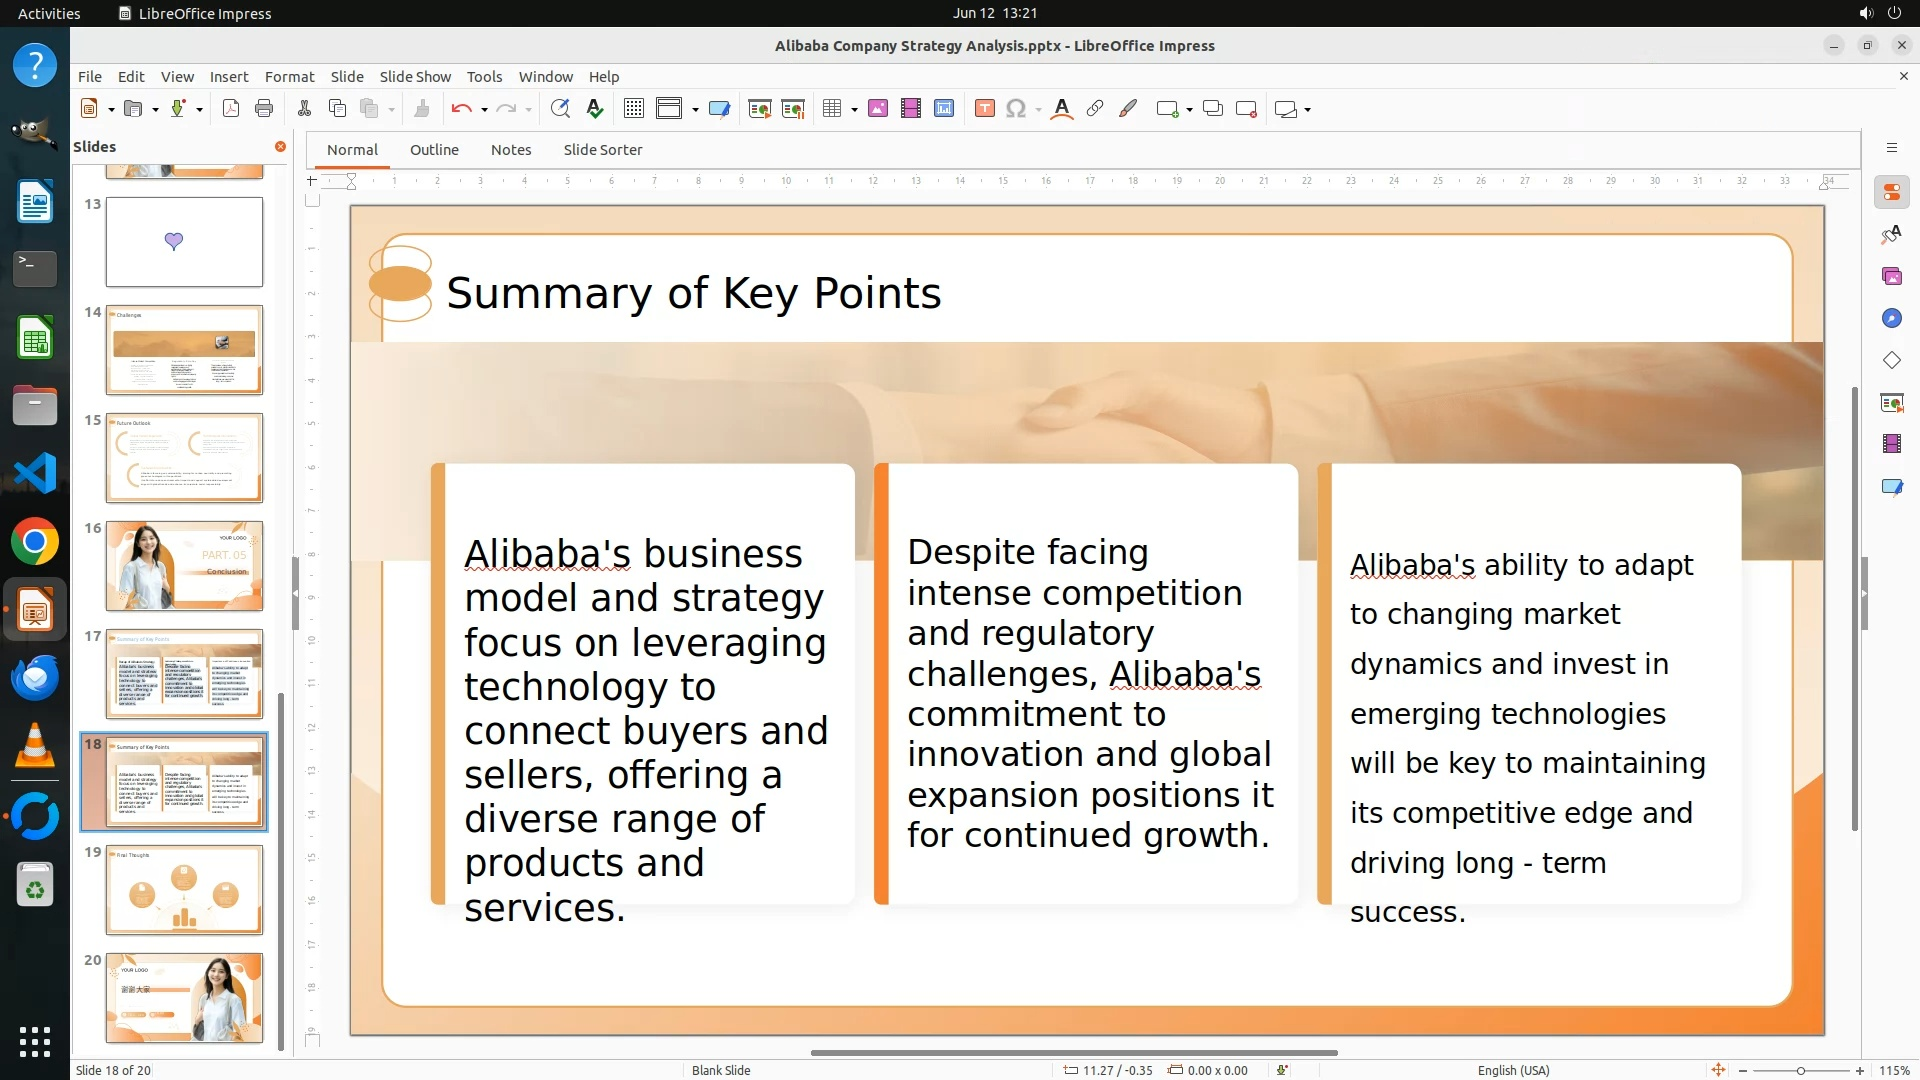The image size is (1920, 1080).
Task: Click the Insert Hyperlink icon
Action: pos(1095,109)
